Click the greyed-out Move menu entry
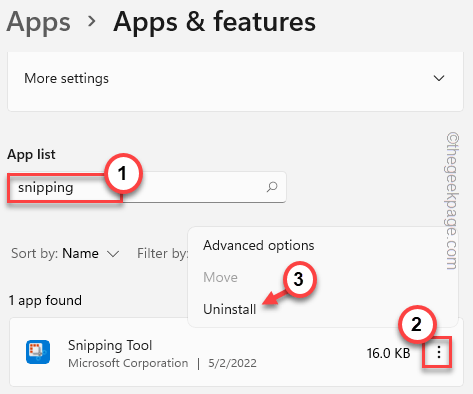The width and height of the screenshot is (473, 394). click(x=220, y=277)
